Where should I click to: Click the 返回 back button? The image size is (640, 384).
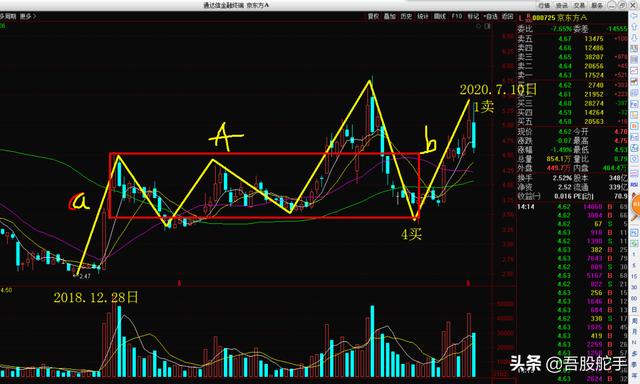point(507,16)
